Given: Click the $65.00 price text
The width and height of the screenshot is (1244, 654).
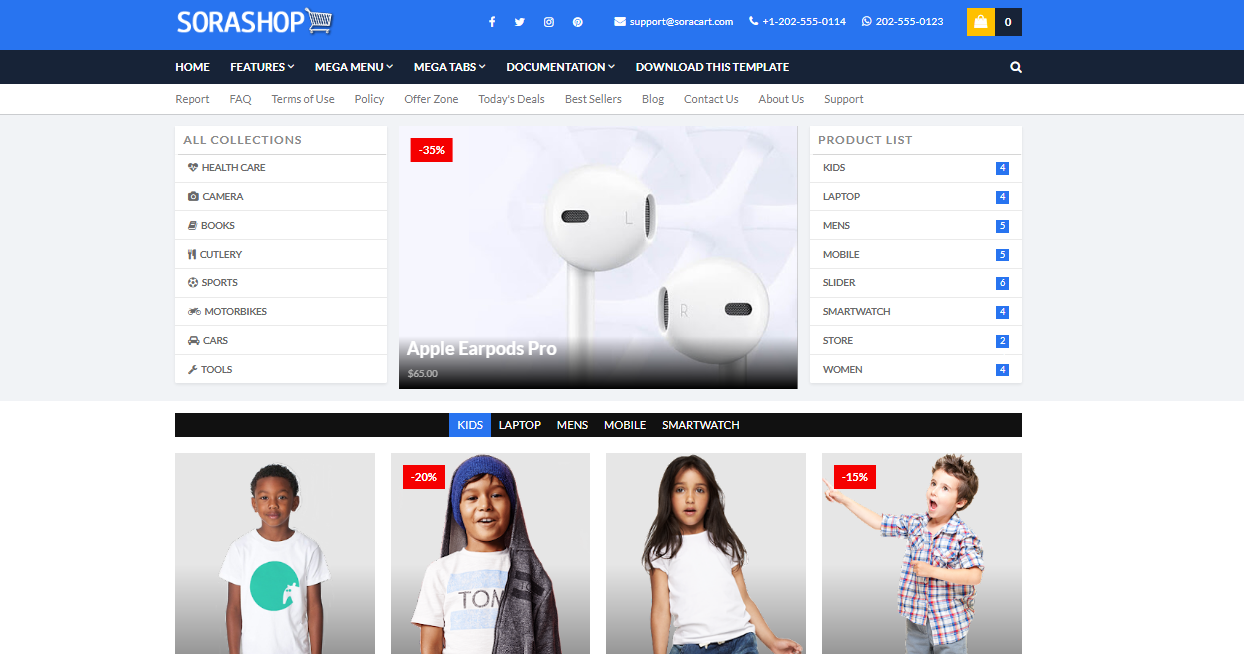Looking at the screenshot, I should point(423,374).
